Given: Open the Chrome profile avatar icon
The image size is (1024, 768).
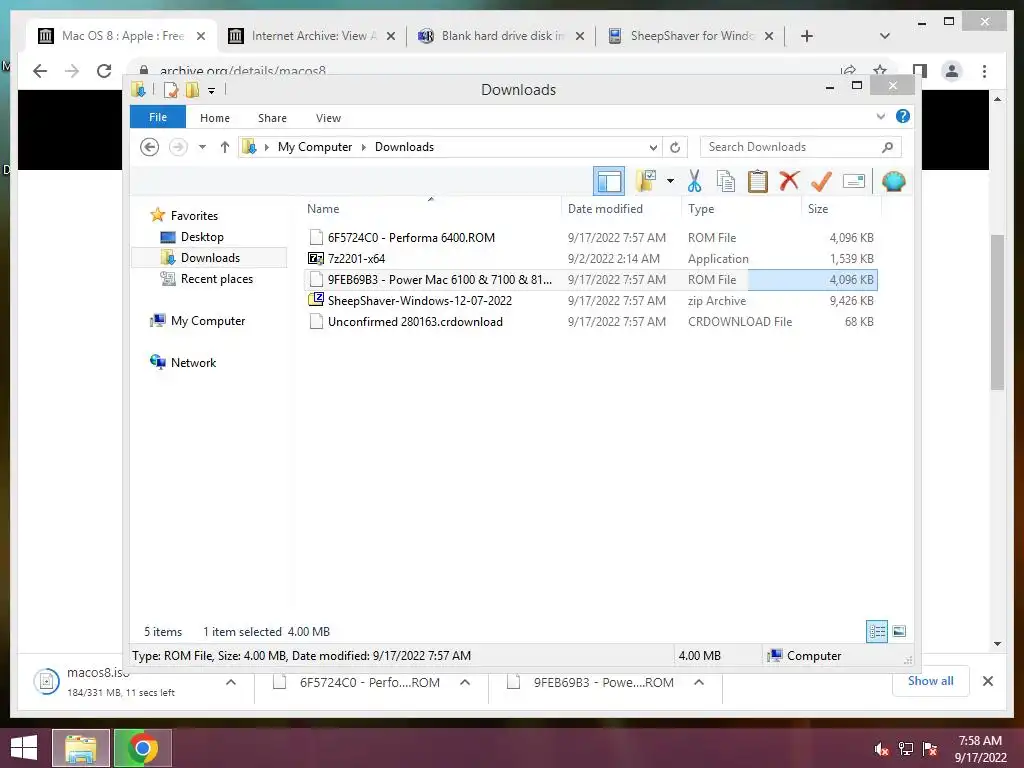Looking at the screenshot, I should point(952,71).
